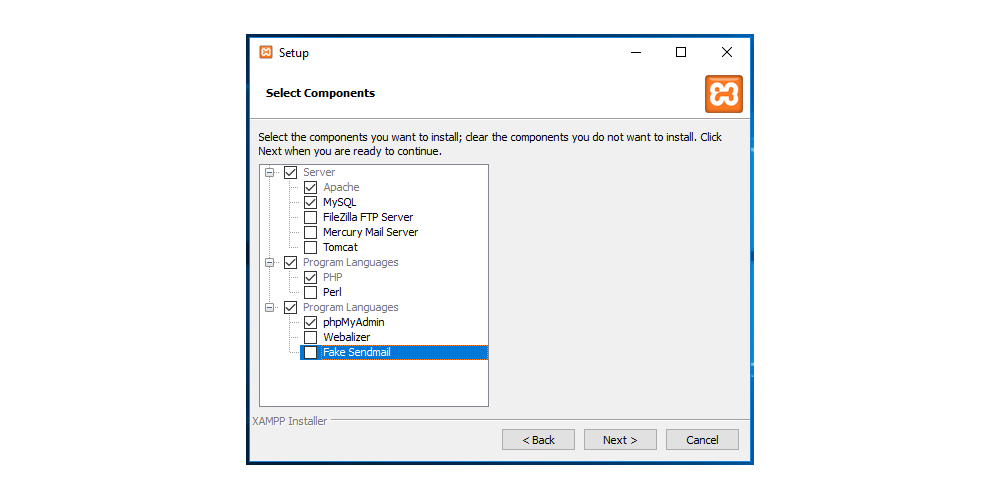
Task: Click the XAMPP logo in the header
Action: coord(724,94)
